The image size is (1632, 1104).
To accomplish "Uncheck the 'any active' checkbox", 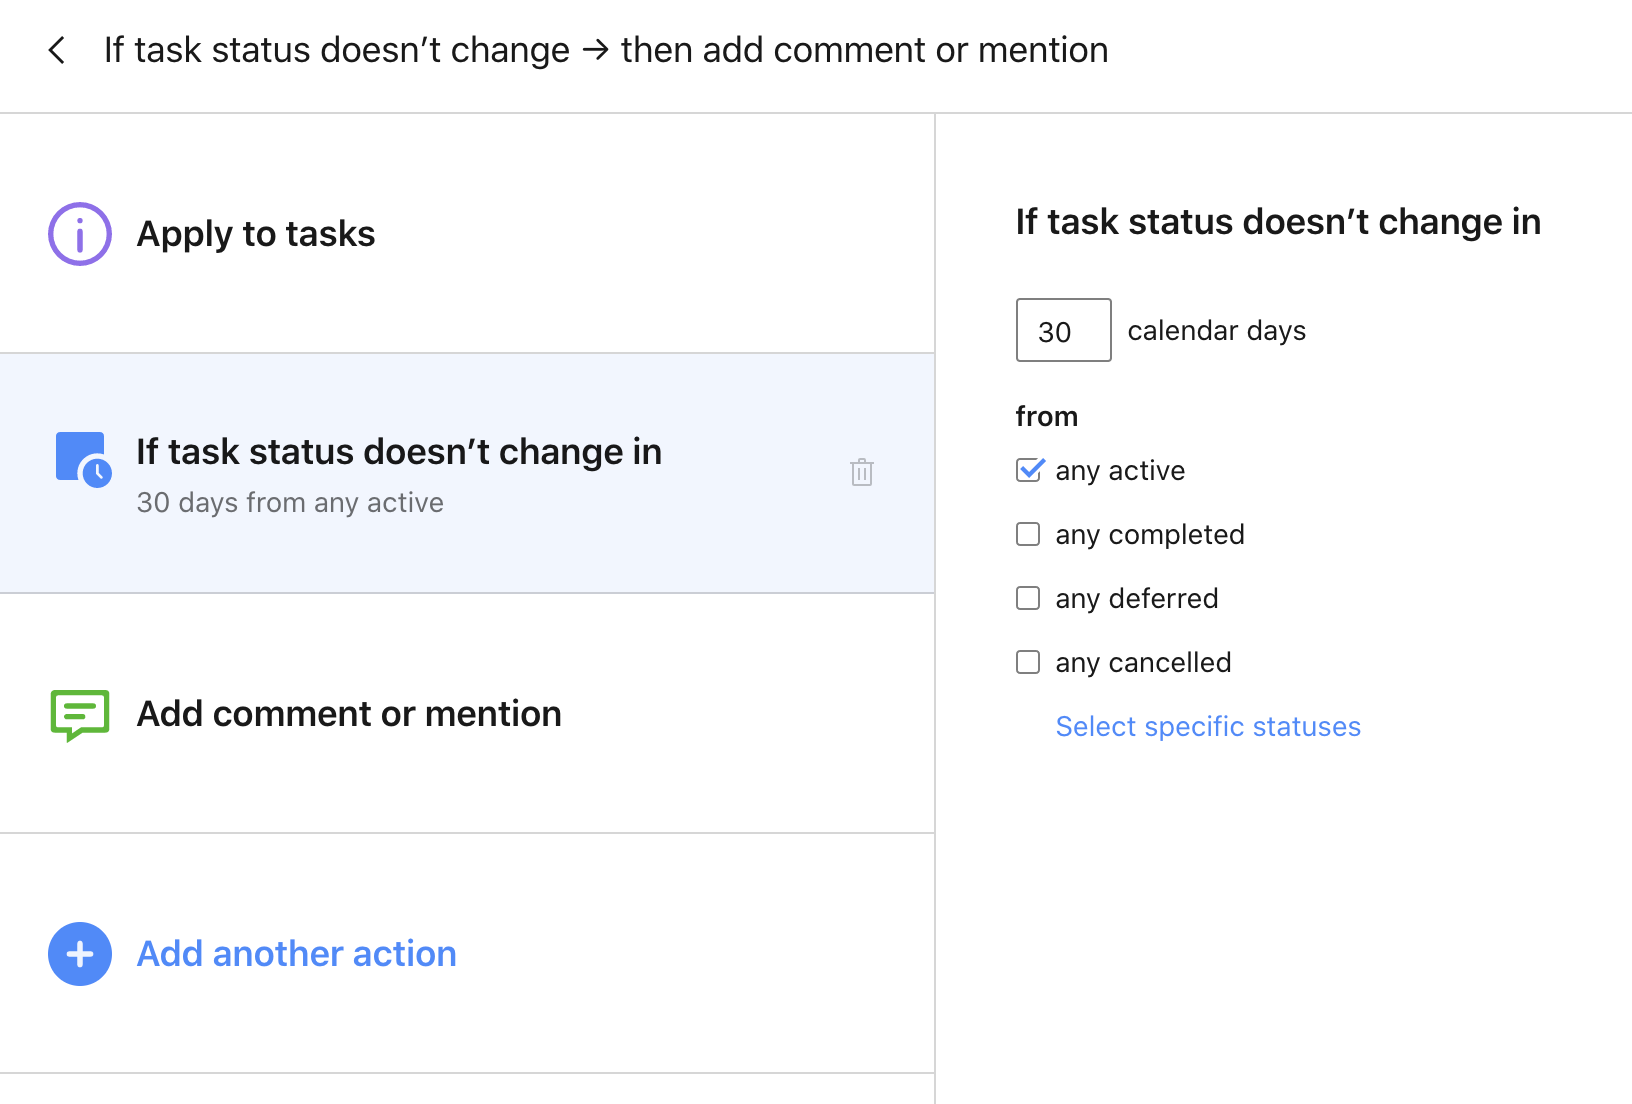I will [1029, 470].
